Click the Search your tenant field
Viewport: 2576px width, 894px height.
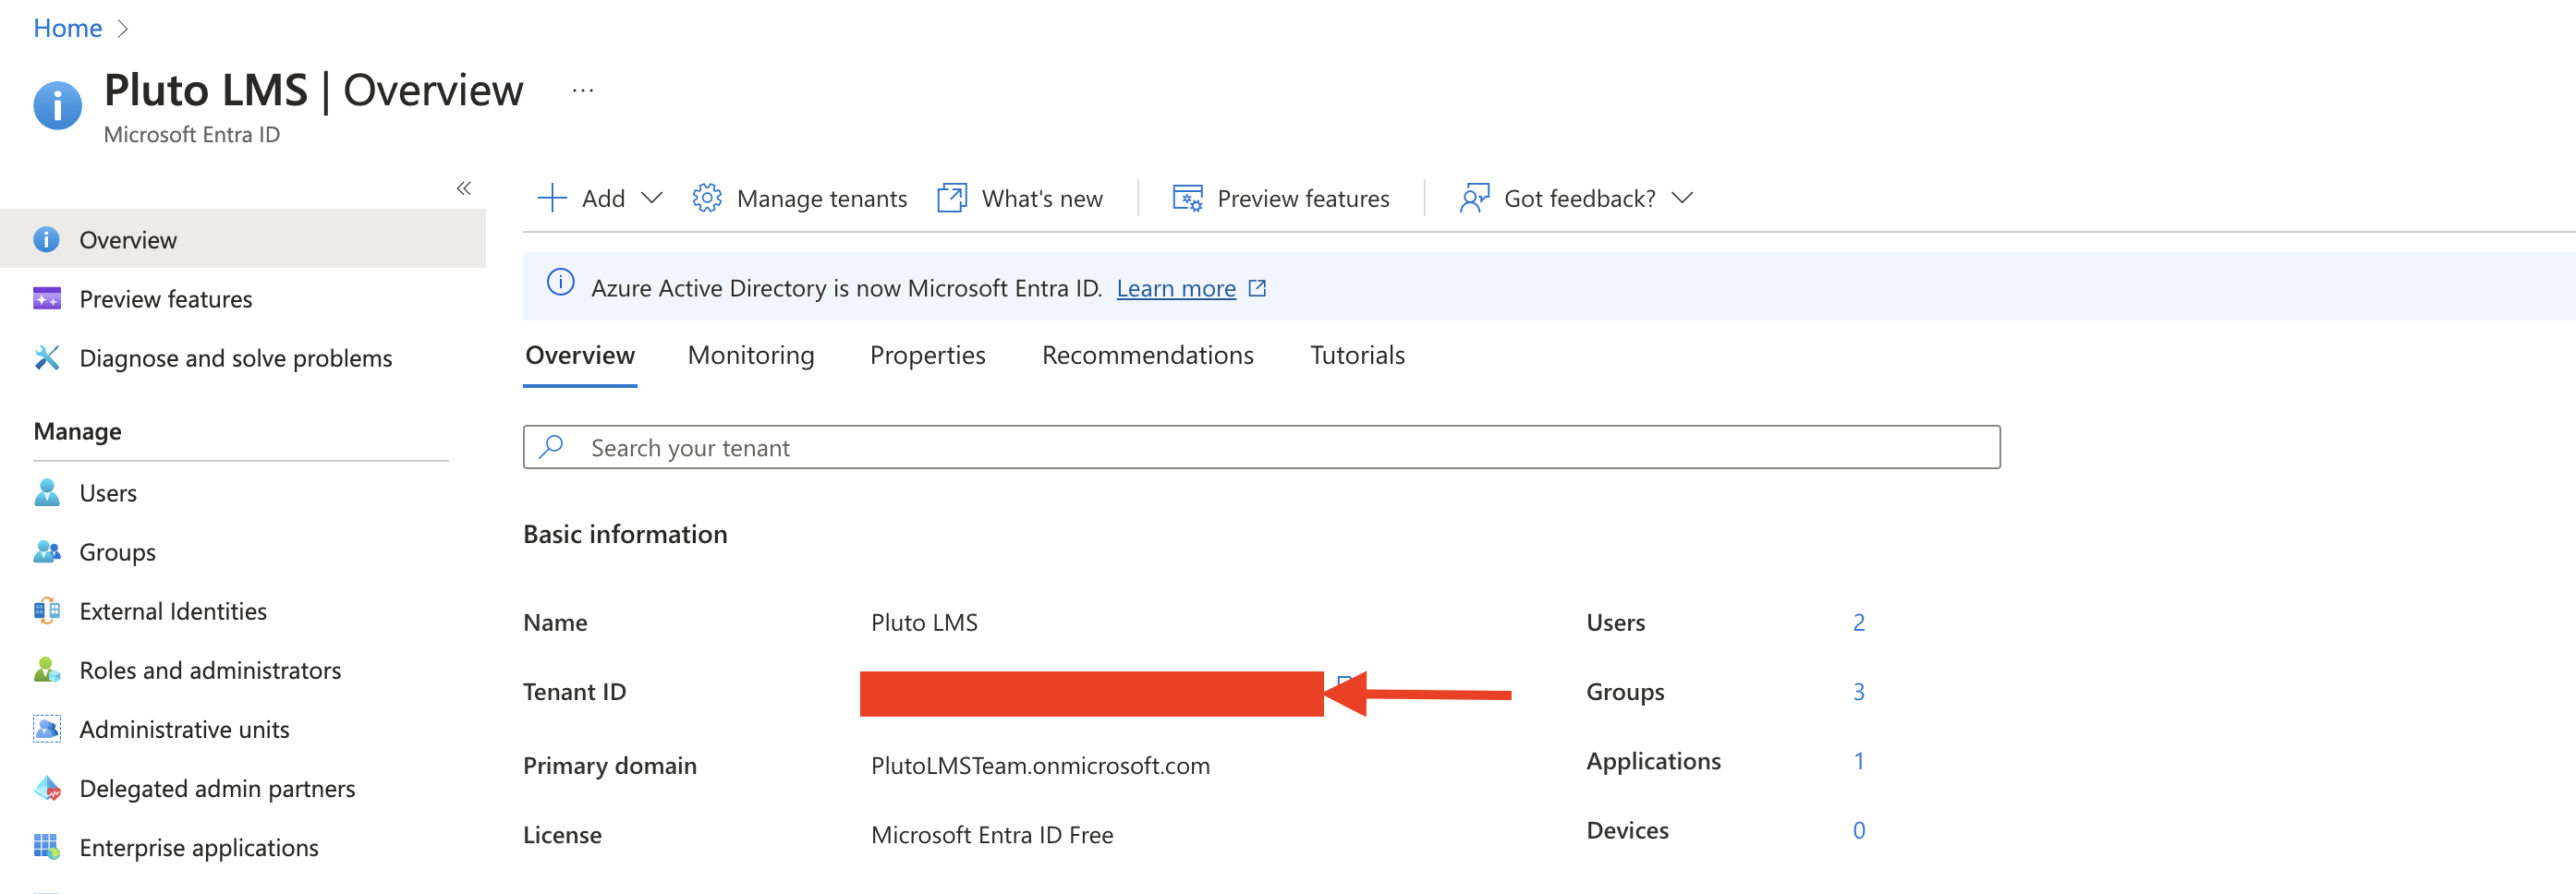point(1262,447)
